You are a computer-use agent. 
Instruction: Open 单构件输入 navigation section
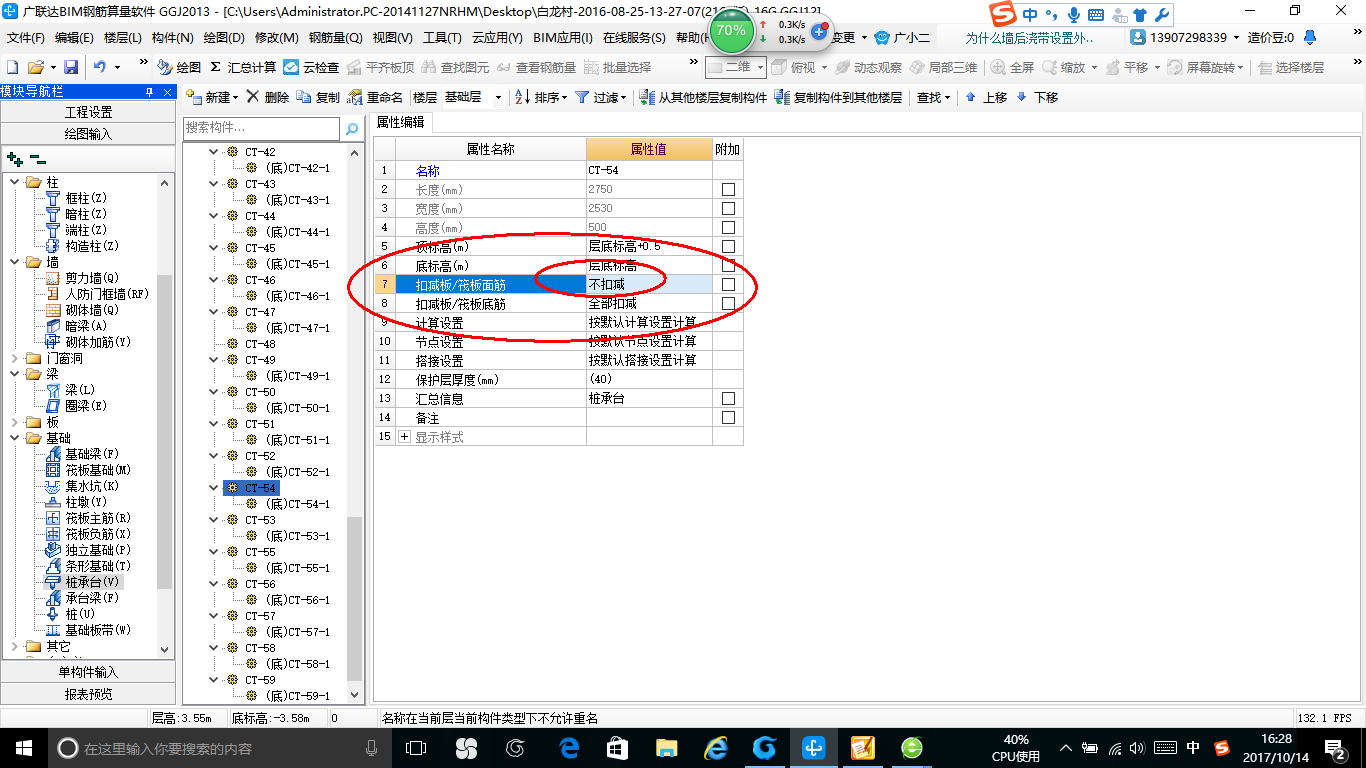[x=88, y=672]
